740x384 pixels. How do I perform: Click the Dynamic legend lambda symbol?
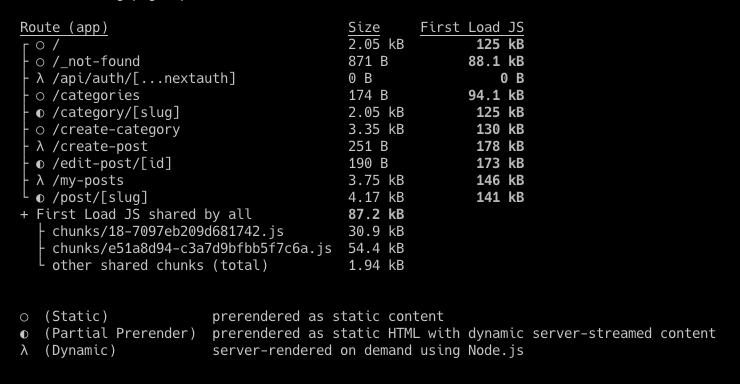pos(24,350)
